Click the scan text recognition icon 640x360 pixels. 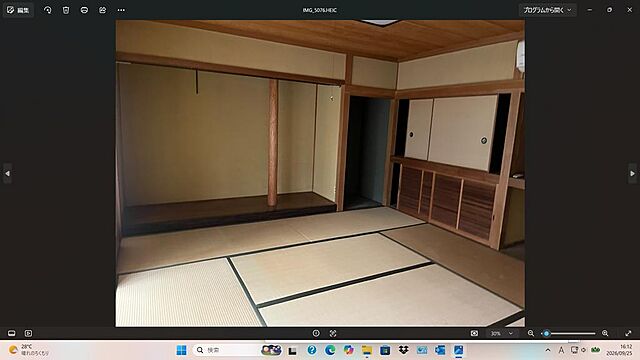pyautogui.click(x=333, y=333)
